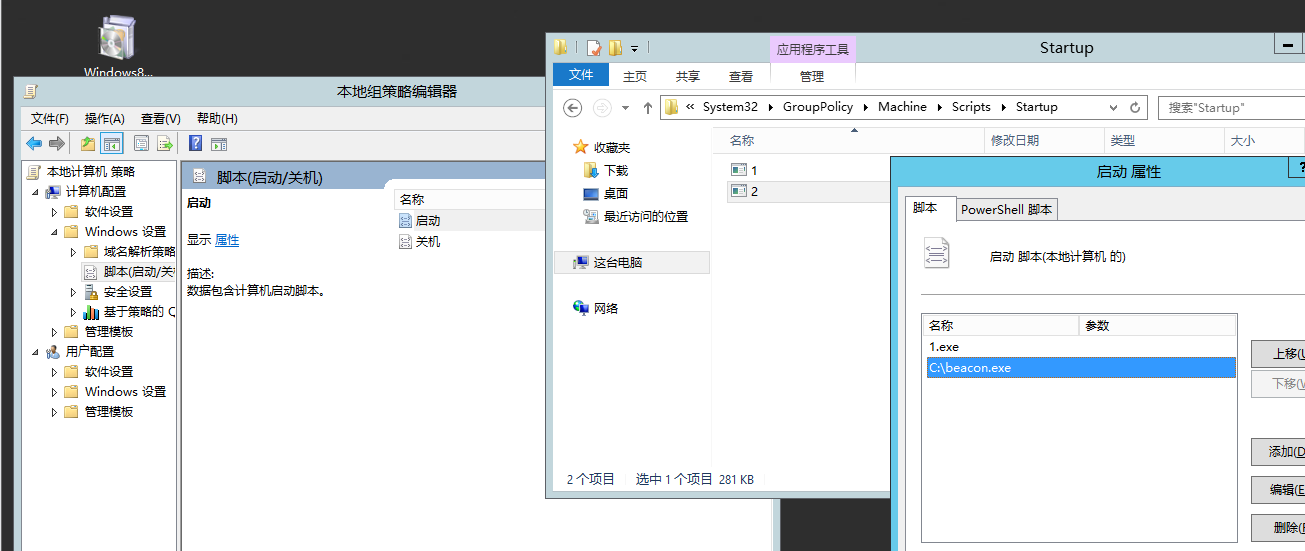Click in the Startup search box
This screenshot has width=1305, height=551.
[x=1231, y=107]
